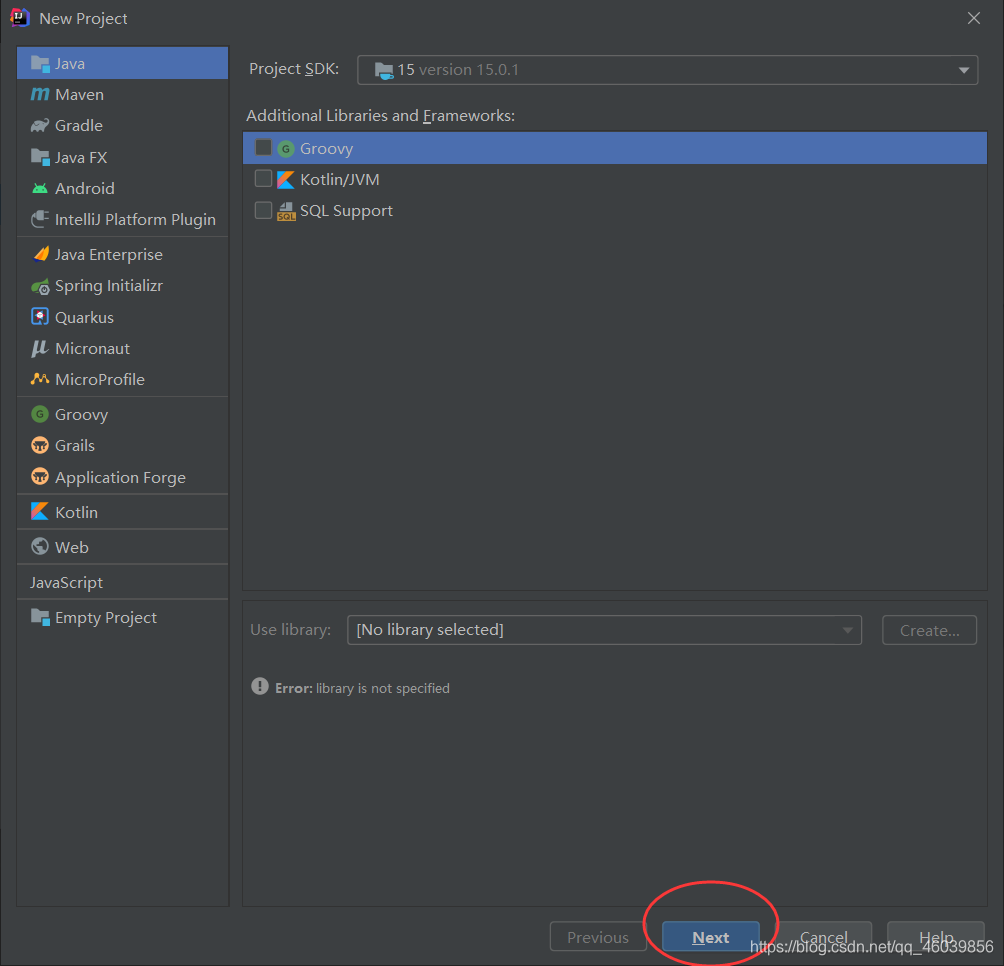1004x966 pixels.
Task: Click the Groovy icon in sidebar
Action: 40,414
